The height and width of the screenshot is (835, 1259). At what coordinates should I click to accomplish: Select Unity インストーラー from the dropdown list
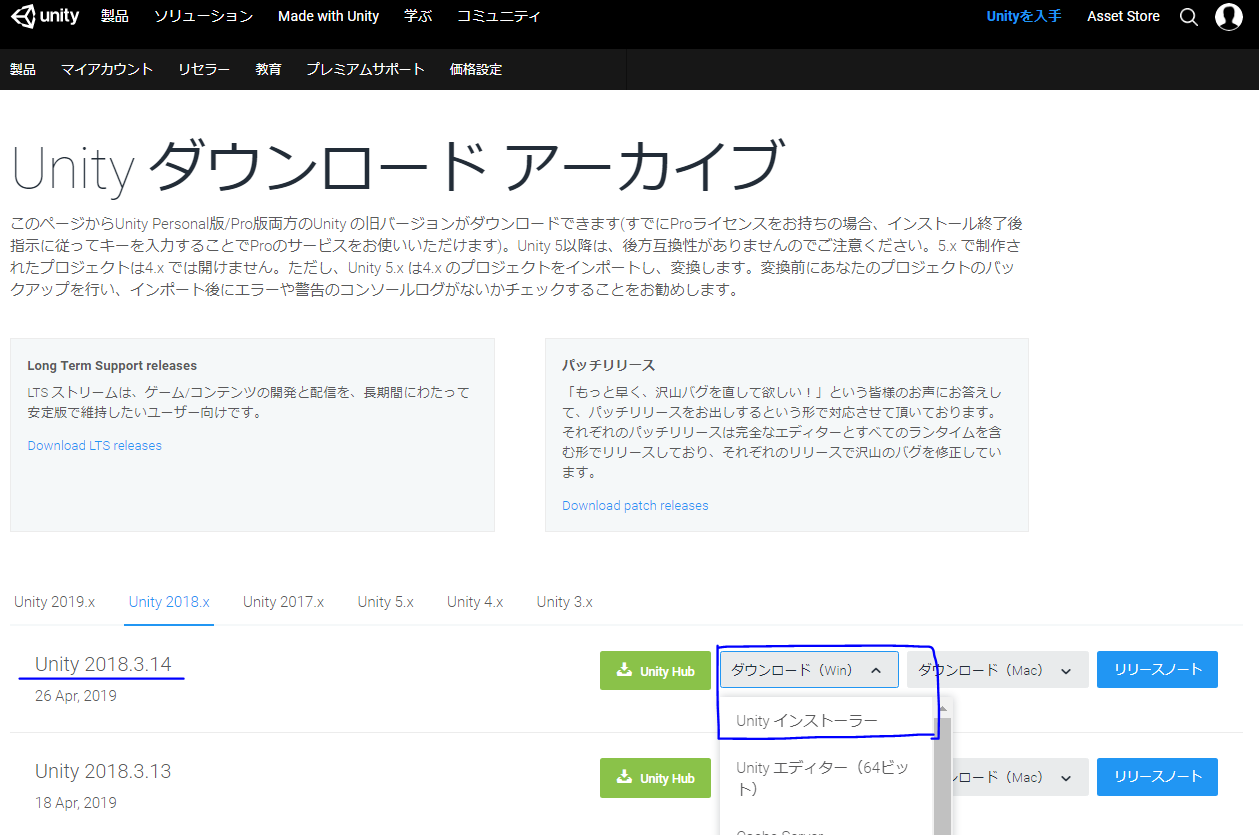point(806,721)
